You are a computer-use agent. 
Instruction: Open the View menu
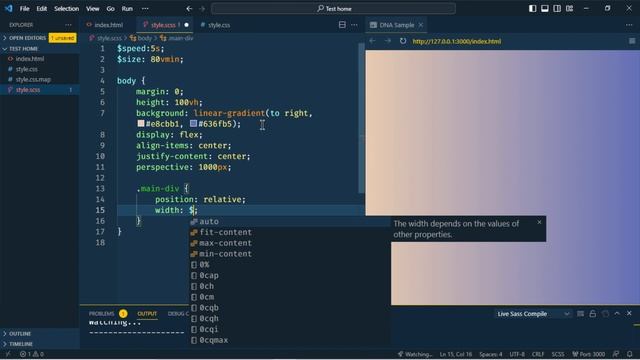93,9
